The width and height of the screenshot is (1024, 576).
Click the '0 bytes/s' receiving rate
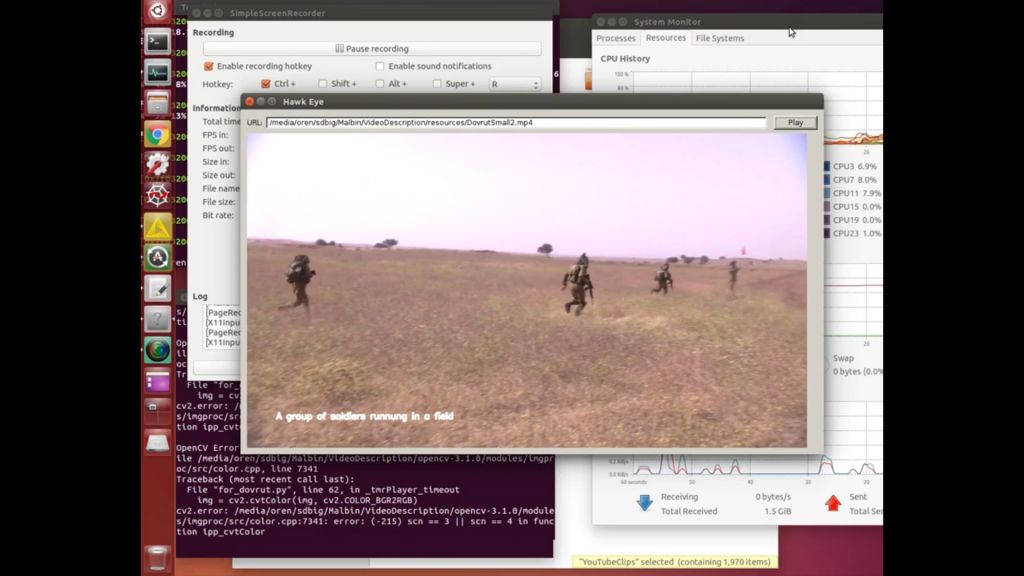pyautogui.click(x=773, y=497)
